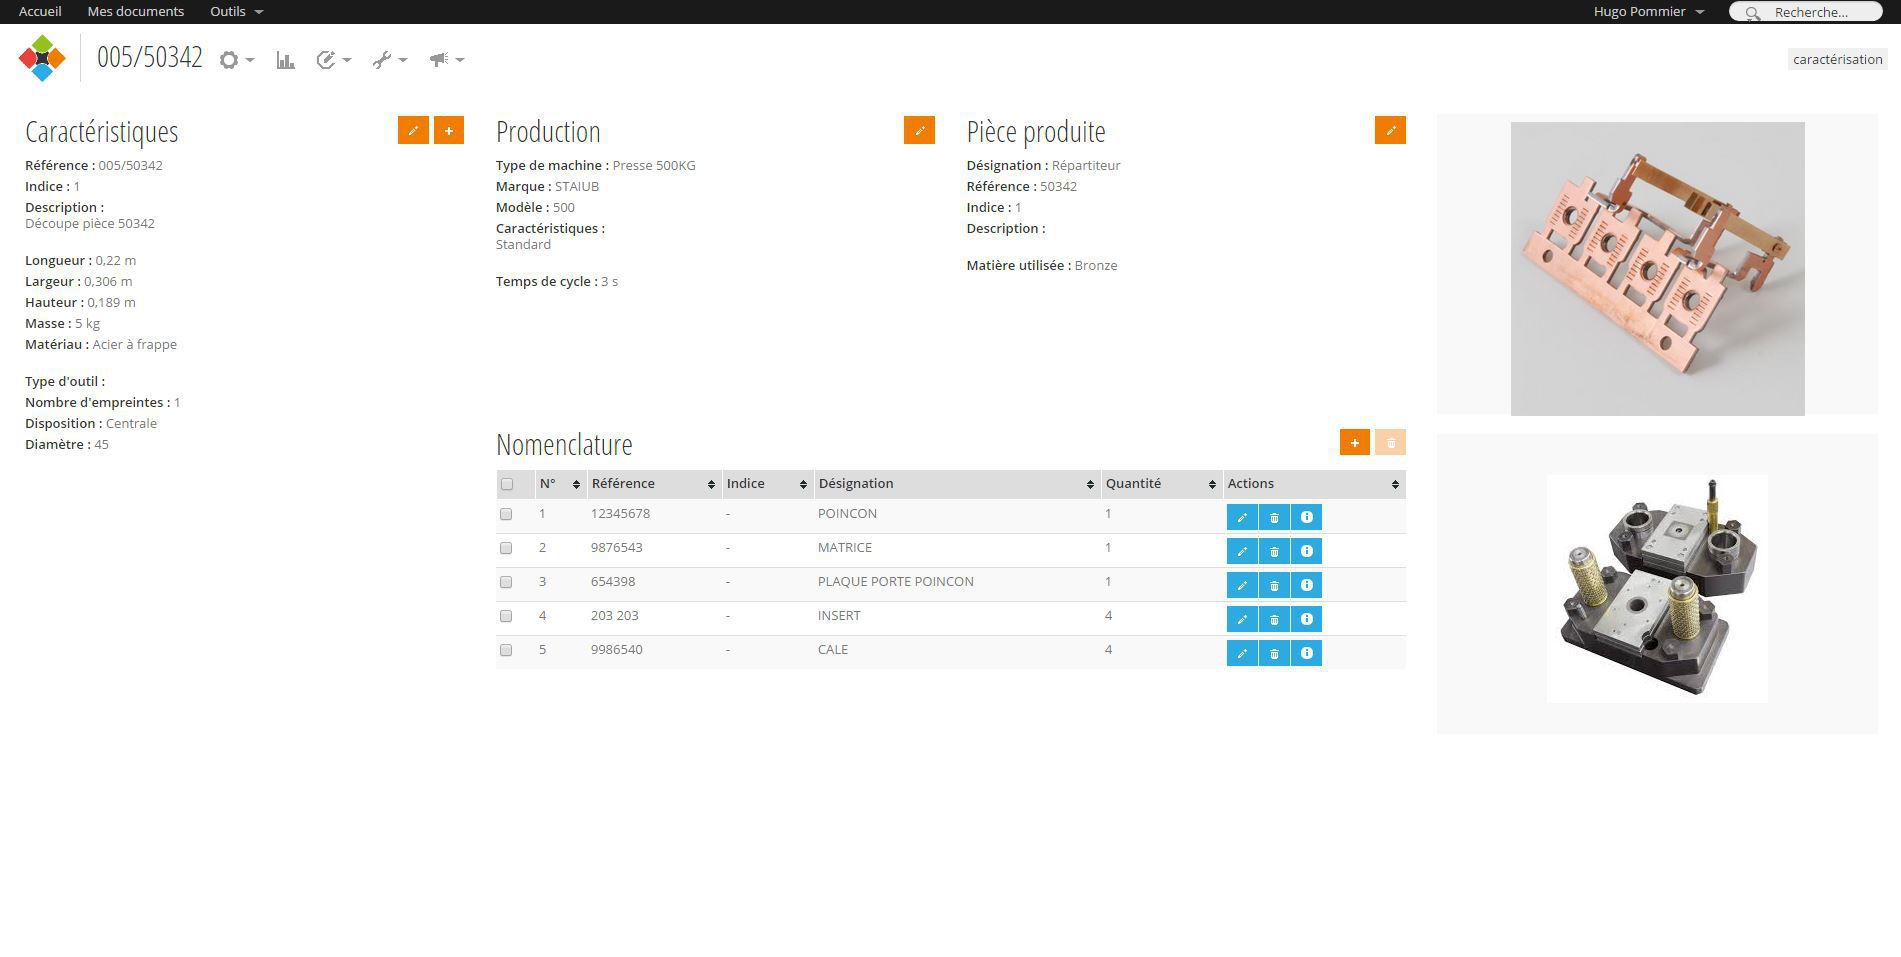
Task: Edit the INSERT row
Action: (1242, 619)
